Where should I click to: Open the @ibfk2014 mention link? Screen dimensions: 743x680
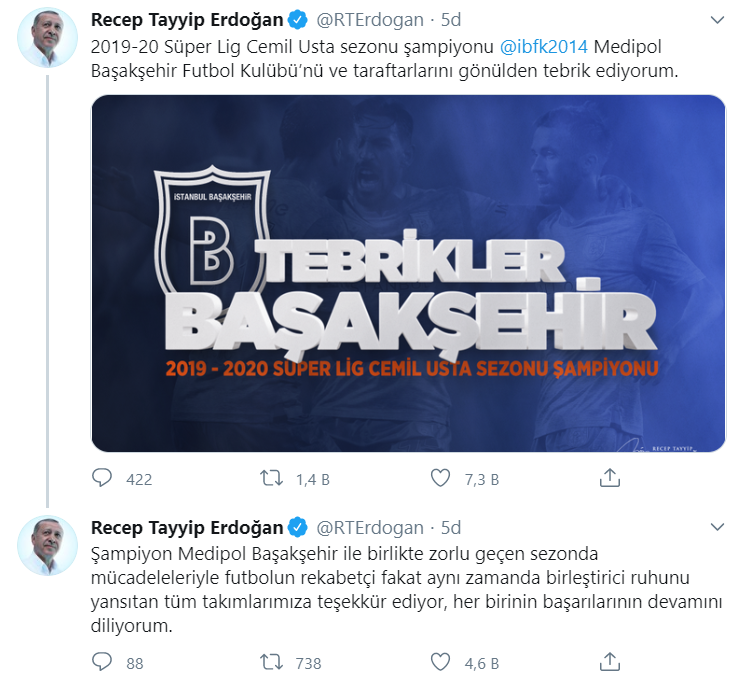[x=544, y=46]
